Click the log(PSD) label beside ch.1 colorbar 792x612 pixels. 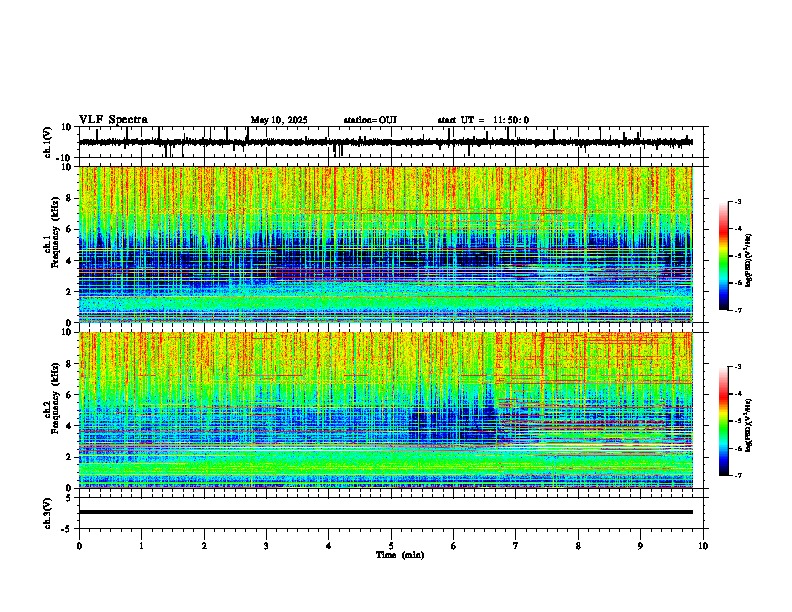749,261
